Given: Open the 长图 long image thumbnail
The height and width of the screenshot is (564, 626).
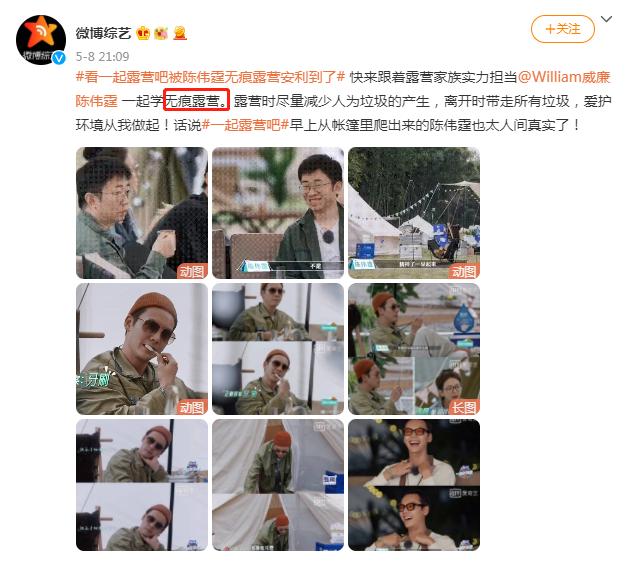Looking at the screenshot, I should 414,349.
